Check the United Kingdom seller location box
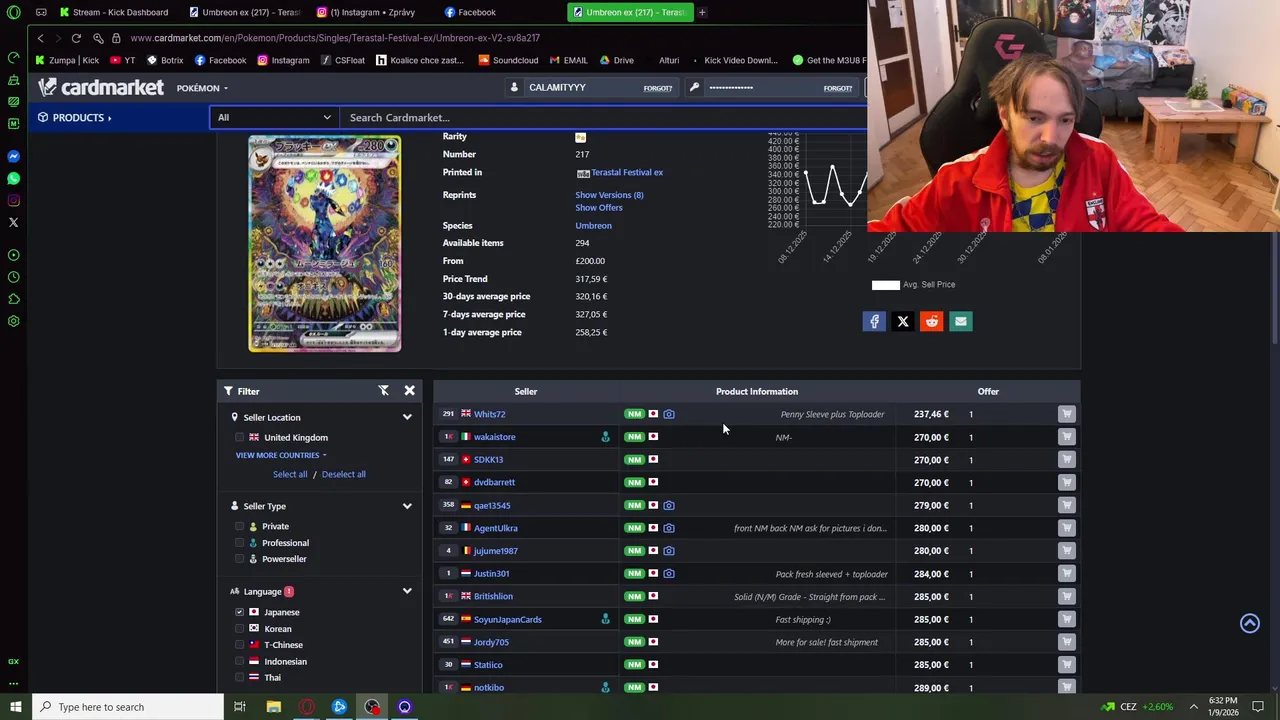1280x720 pixels. click(x=239, y=438)
